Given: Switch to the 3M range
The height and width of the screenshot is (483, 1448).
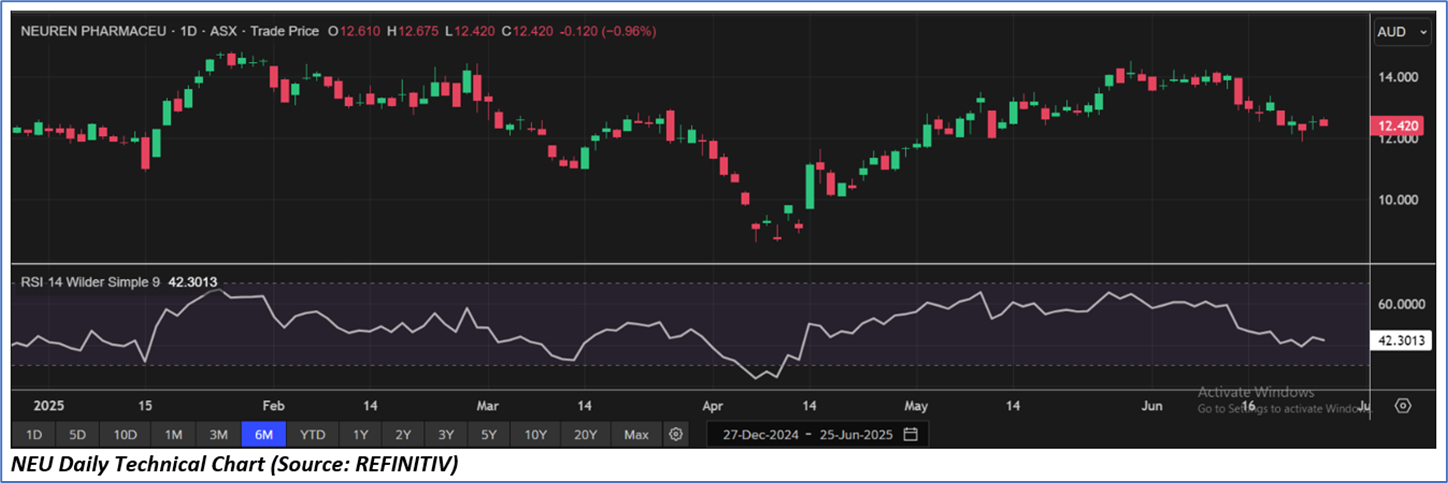Looking at the screenshot, I should pyautogui.click(x=218, y=434).
